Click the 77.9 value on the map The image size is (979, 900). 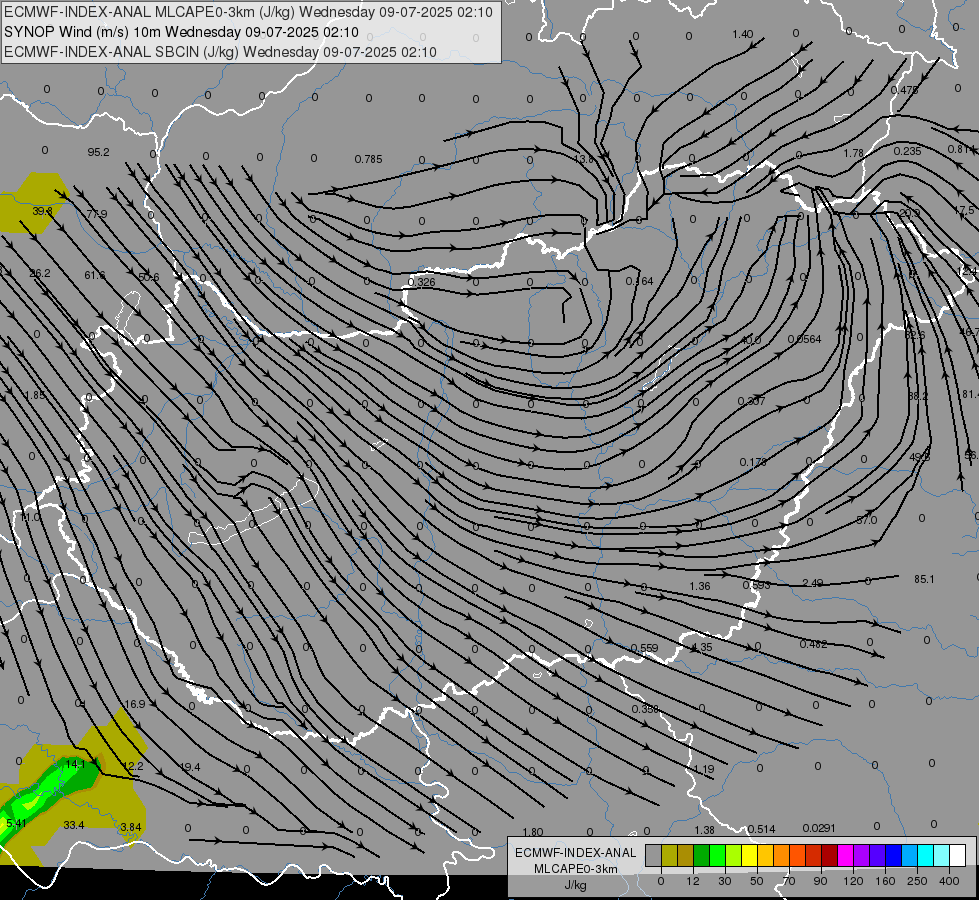pos(97,214)
